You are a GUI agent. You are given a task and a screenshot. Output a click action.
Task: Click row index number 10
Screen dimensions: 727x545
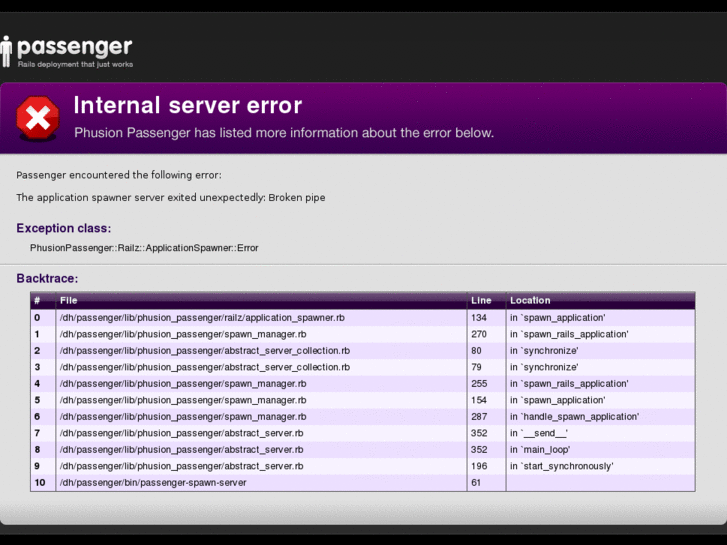tap(40, 482)
